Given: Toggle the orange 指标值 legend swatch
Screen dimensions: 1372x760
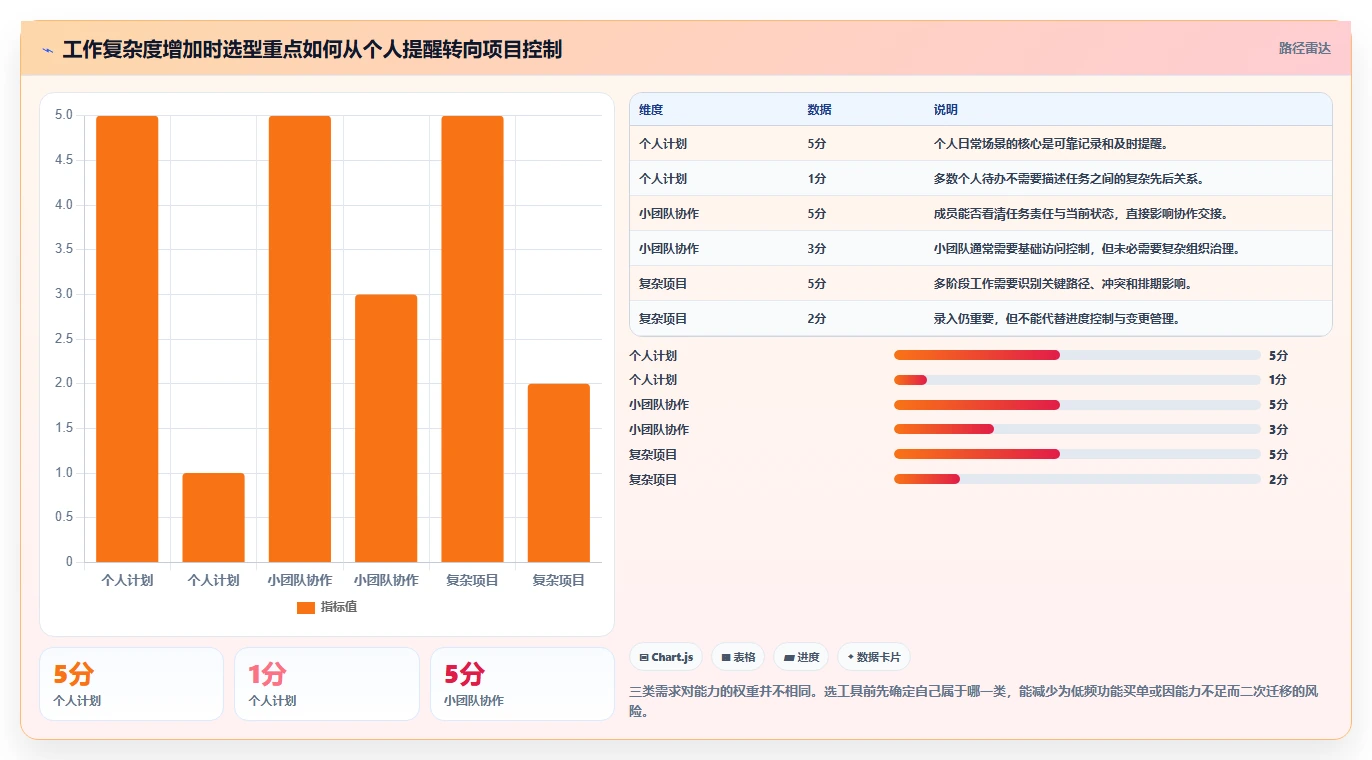Looking at the screenshot, I should pos(306,607).
